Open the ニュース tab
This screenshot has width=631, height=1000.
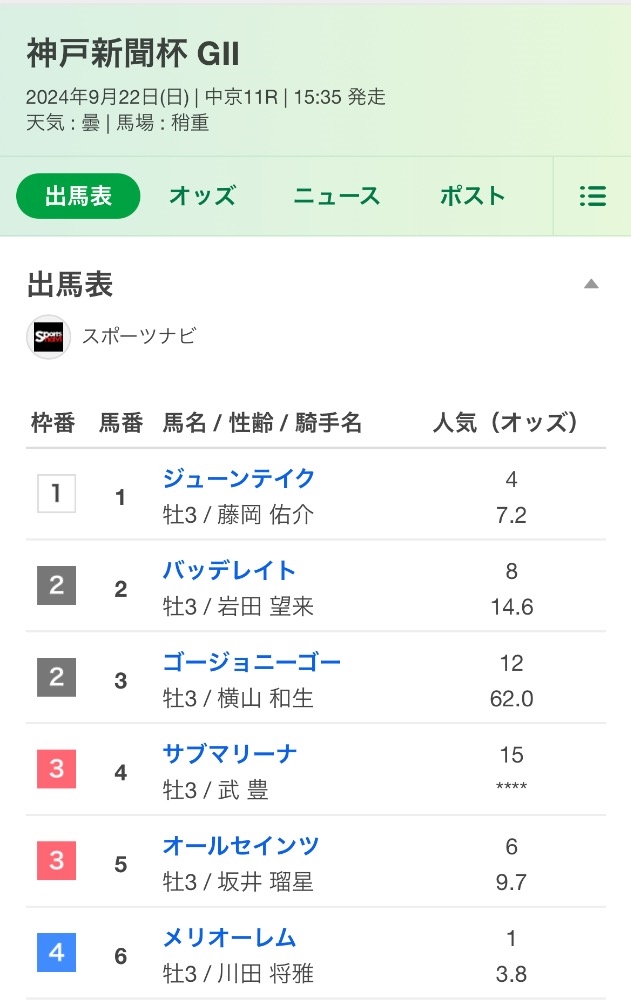pos(337,196)
